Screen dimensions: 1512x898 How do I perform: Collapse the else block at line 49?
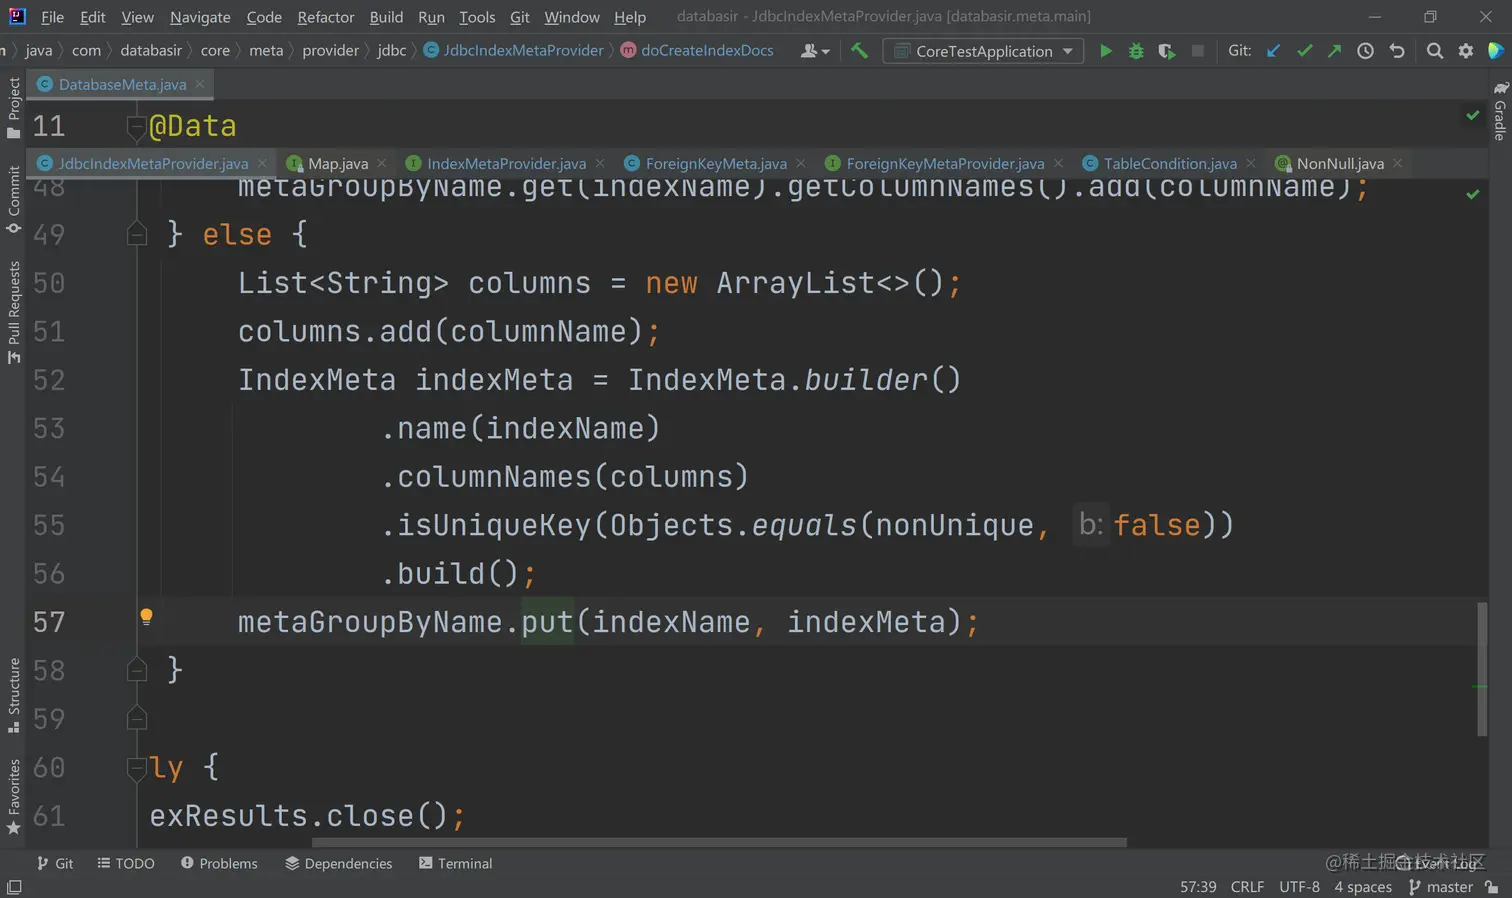point(137,234)
